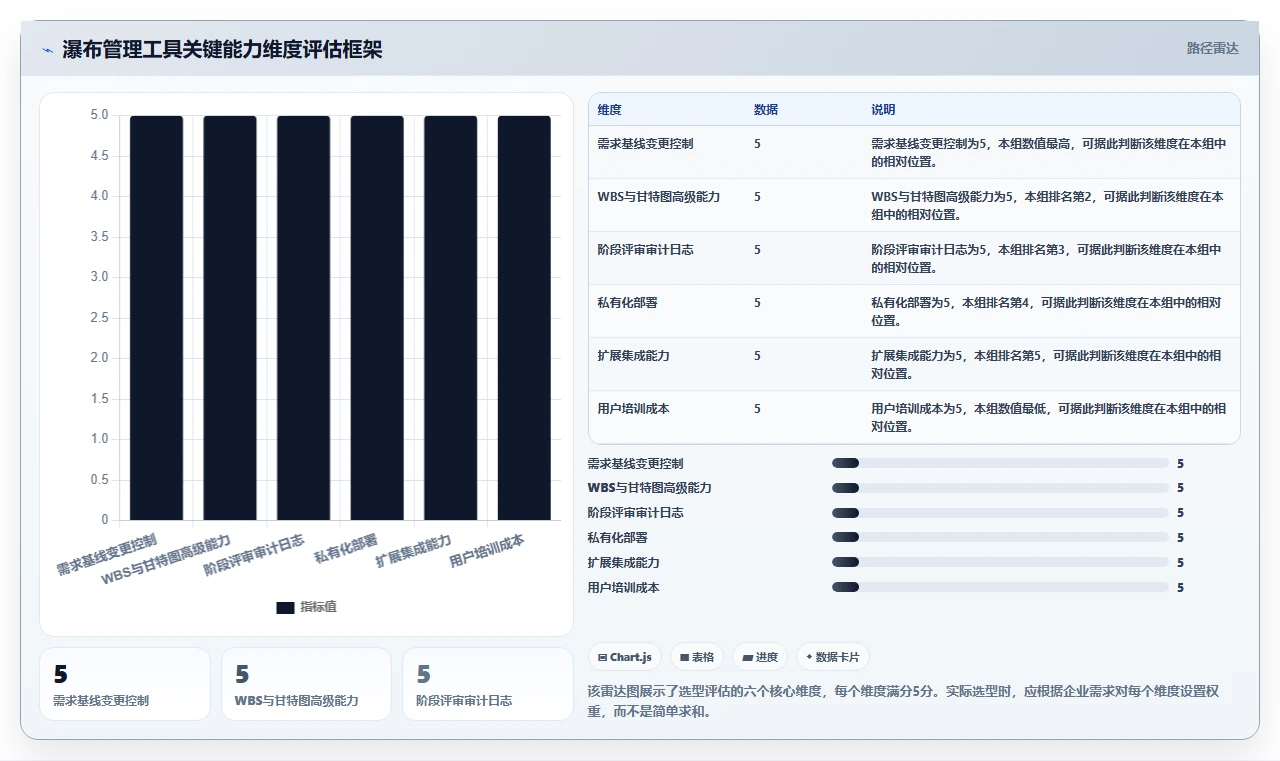This screenshot has width=1280, height=761.
Task: Click the Chart.js tag chip
Action: coord(625,657)
